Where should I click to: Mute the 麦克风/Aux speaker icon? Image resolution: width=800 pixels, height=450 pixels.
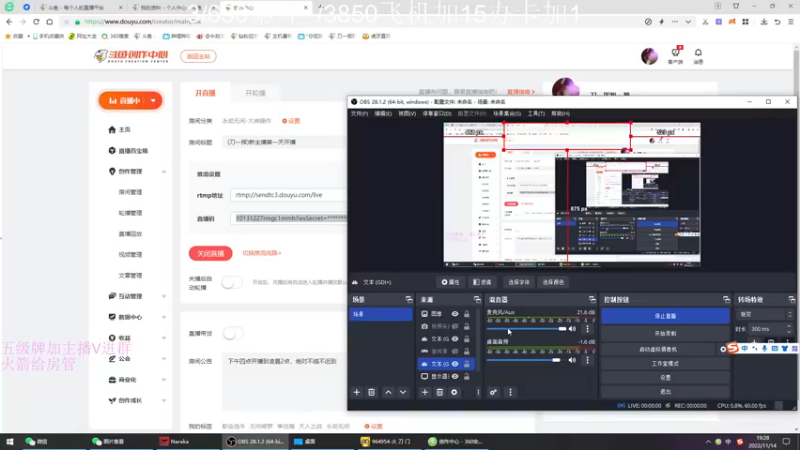(572, 329)
